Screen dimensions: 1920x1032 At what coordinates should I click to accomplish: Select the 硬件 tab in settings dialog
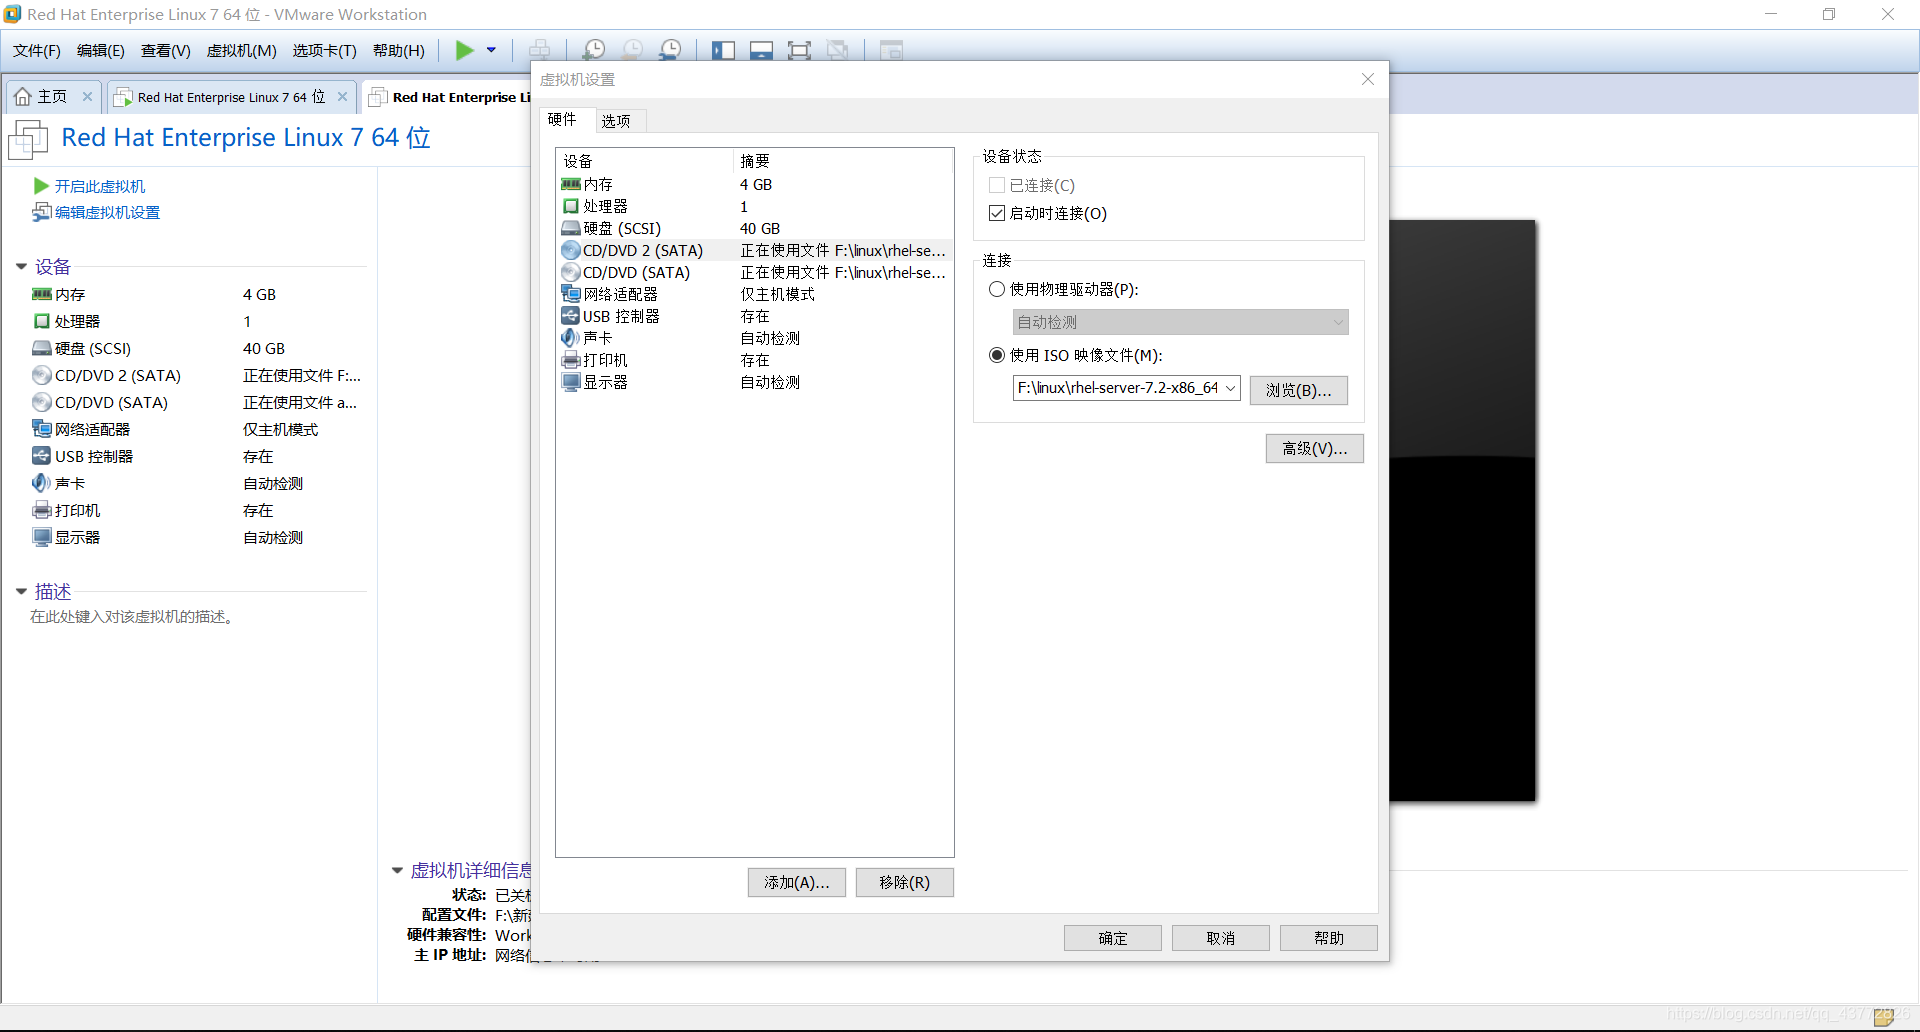point(563,120)
